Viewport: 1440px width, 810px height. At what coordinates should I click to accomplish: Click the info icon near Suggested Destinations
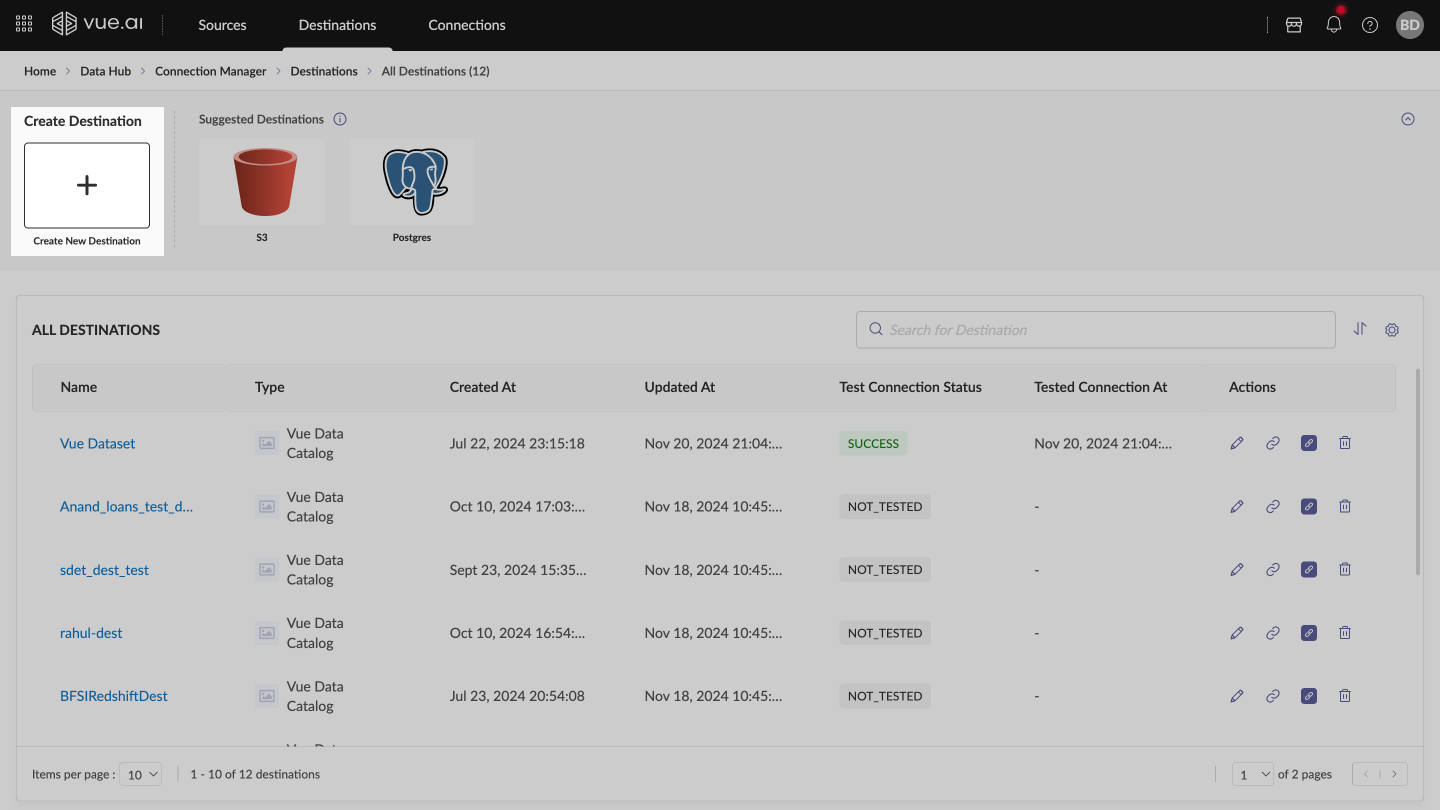tap(340, 119)
